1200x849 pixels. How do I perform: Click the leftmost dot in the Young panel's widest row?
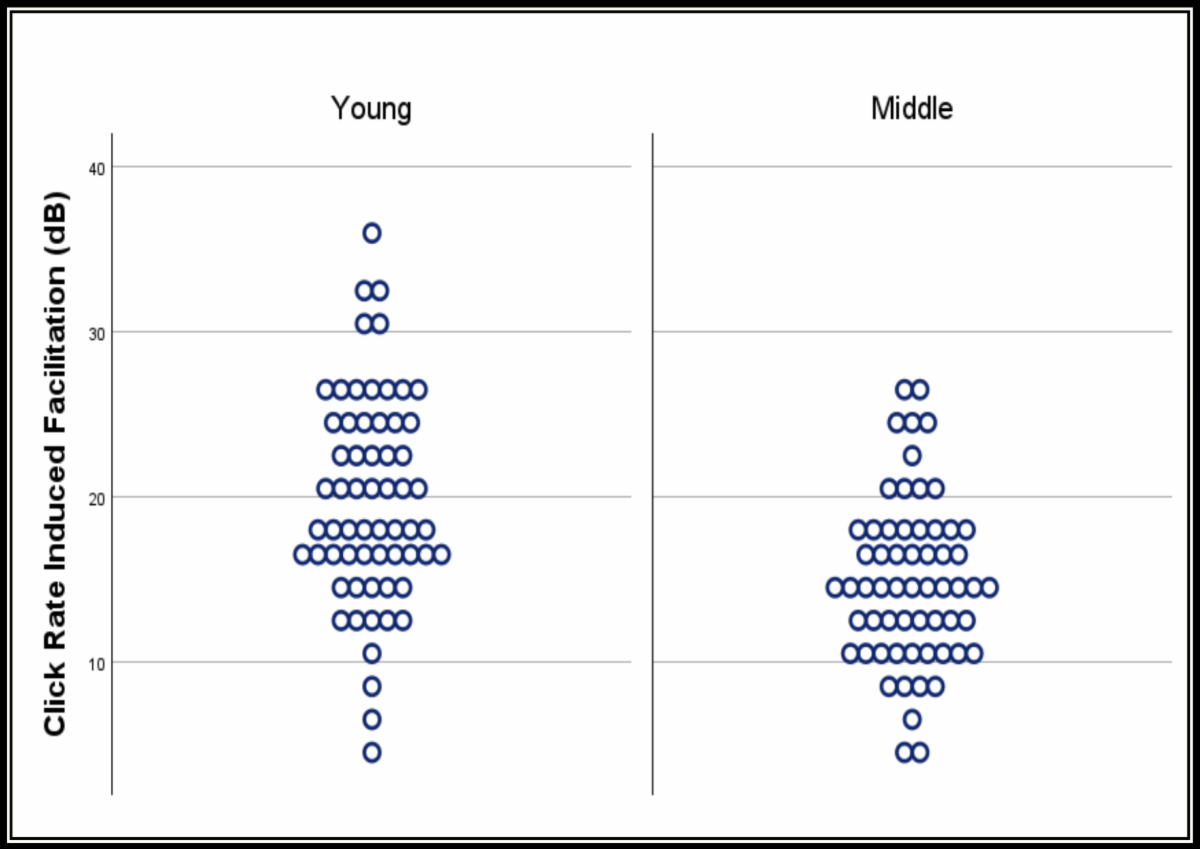point(303,554)
